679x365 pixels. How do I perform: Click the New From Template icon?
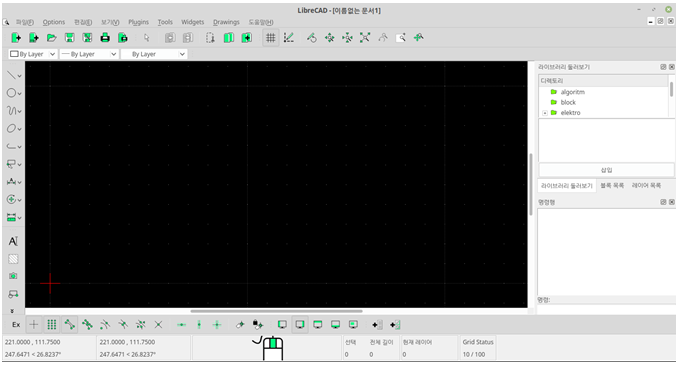click(34, 38)
